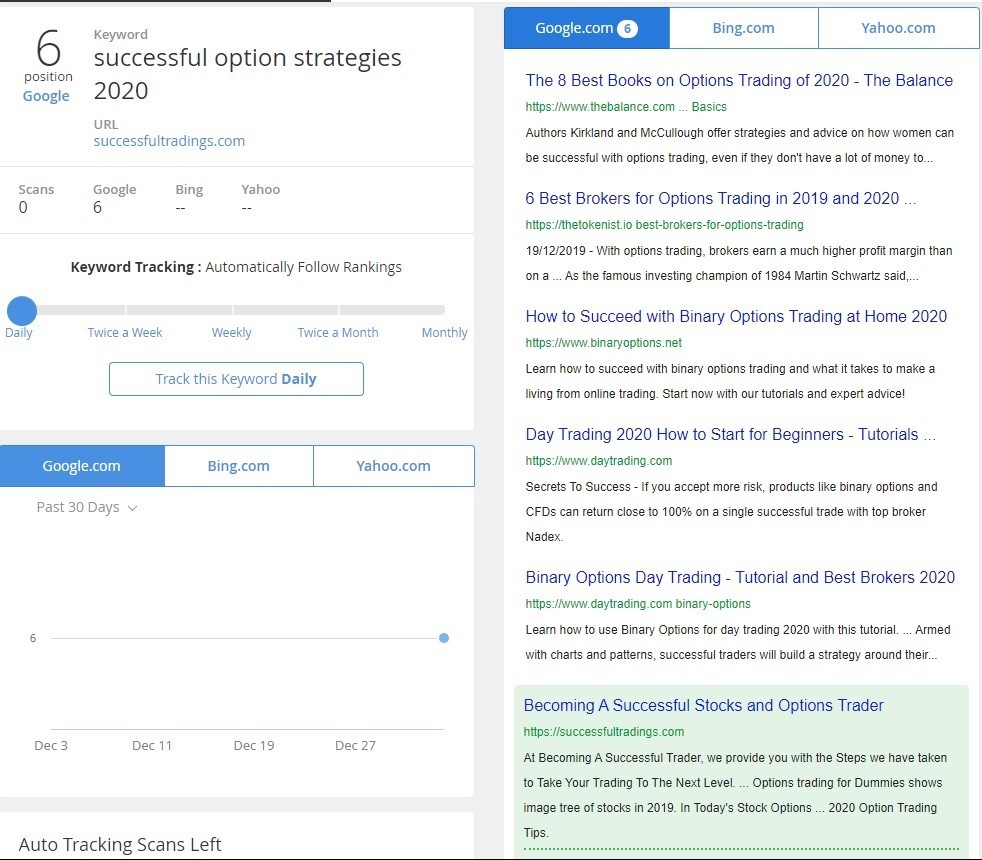Click the Google rank value '6' in stats row
Image resolution: width=982 pixels, height=860 pixels.
[97, 207]
